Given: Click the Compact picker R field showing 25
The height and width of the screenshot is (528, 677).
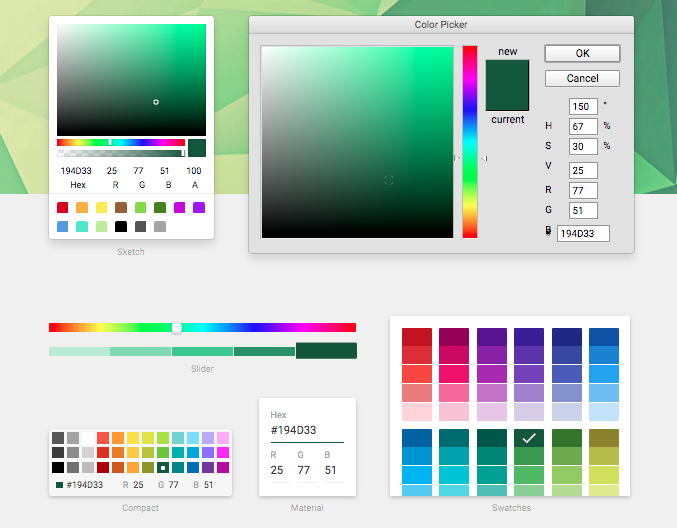Looking at the screenshot, I should (138, 485).
